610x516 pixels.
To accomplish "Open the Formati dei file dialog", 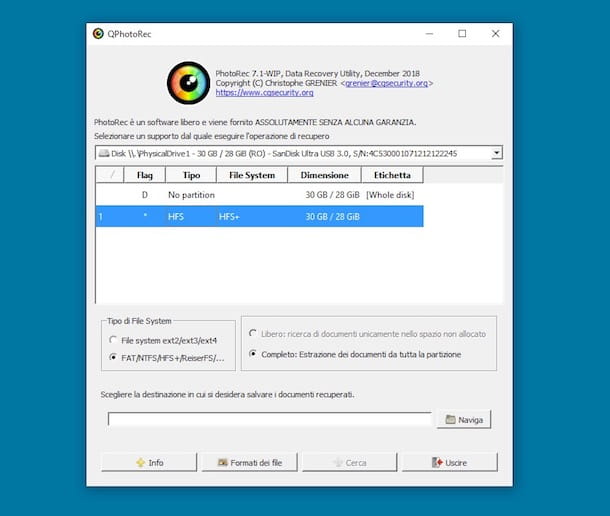I will pyautogui.click(x=249, y=462).
